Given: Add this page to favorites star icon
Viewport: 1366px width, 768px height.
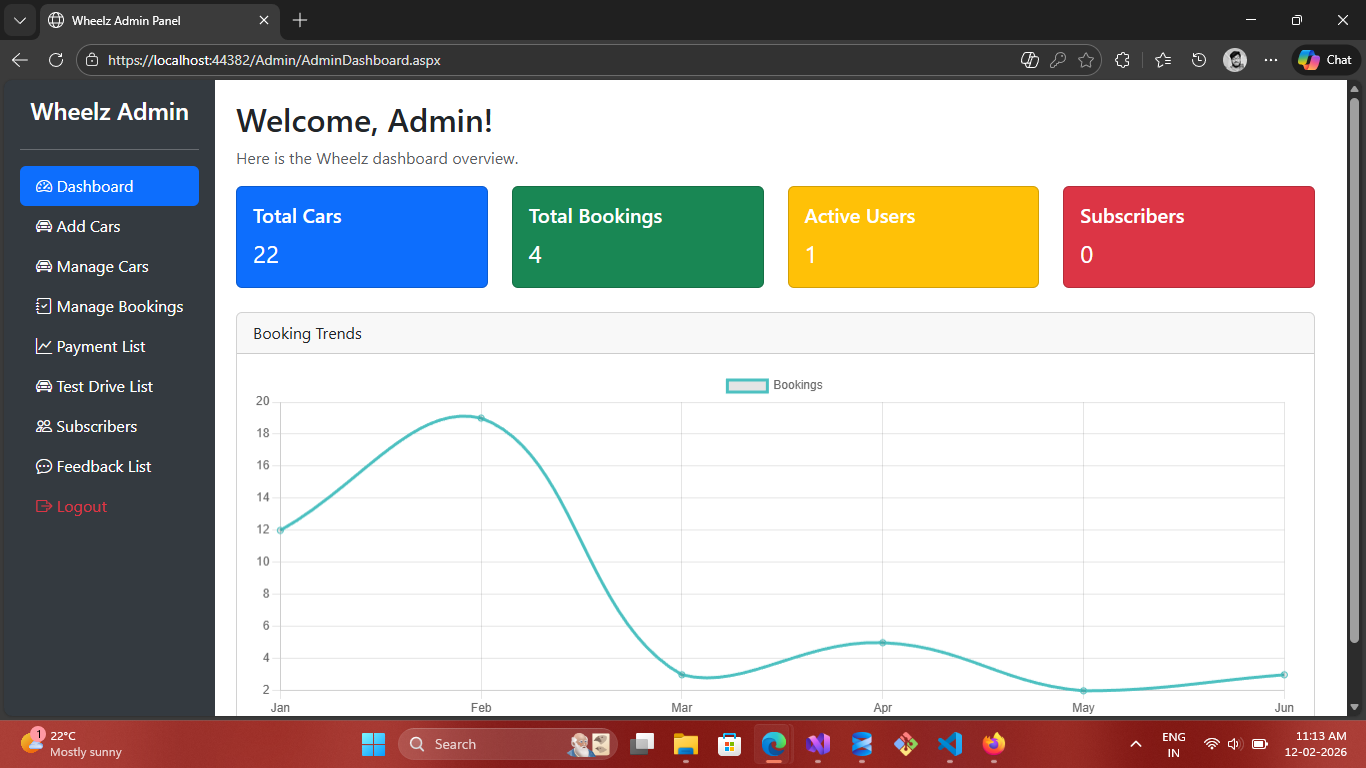Looking at the screenshot, I should 1086,60.
